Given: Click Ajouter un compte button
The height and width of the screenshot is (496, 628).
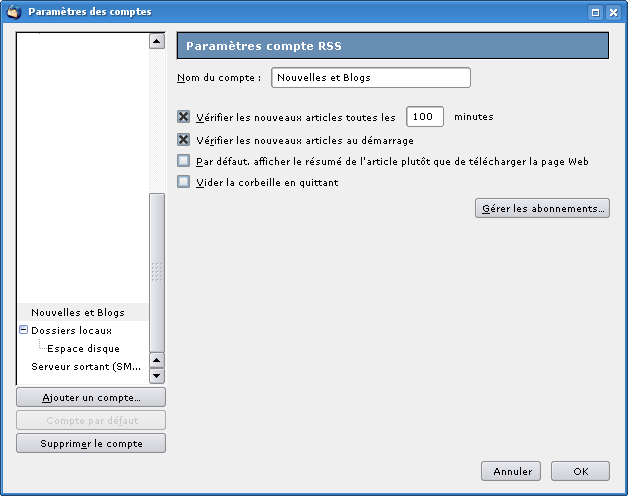Looking at the screenshot, I should coord(91,397).
